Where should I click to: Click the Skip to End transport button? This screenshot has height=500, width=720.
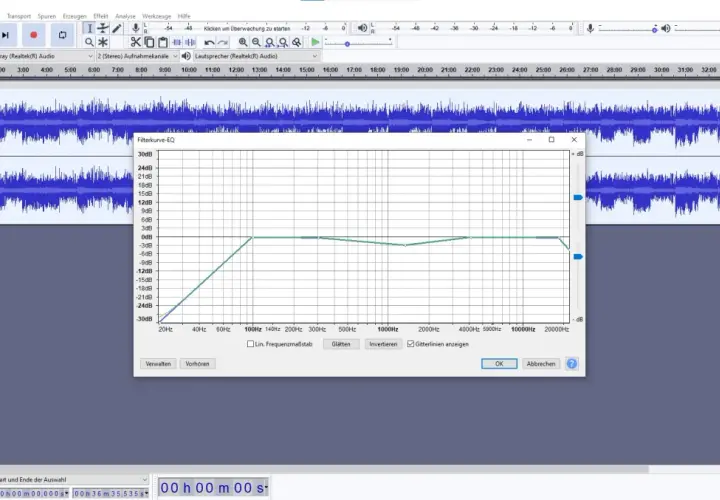click(x=6, y=35)
